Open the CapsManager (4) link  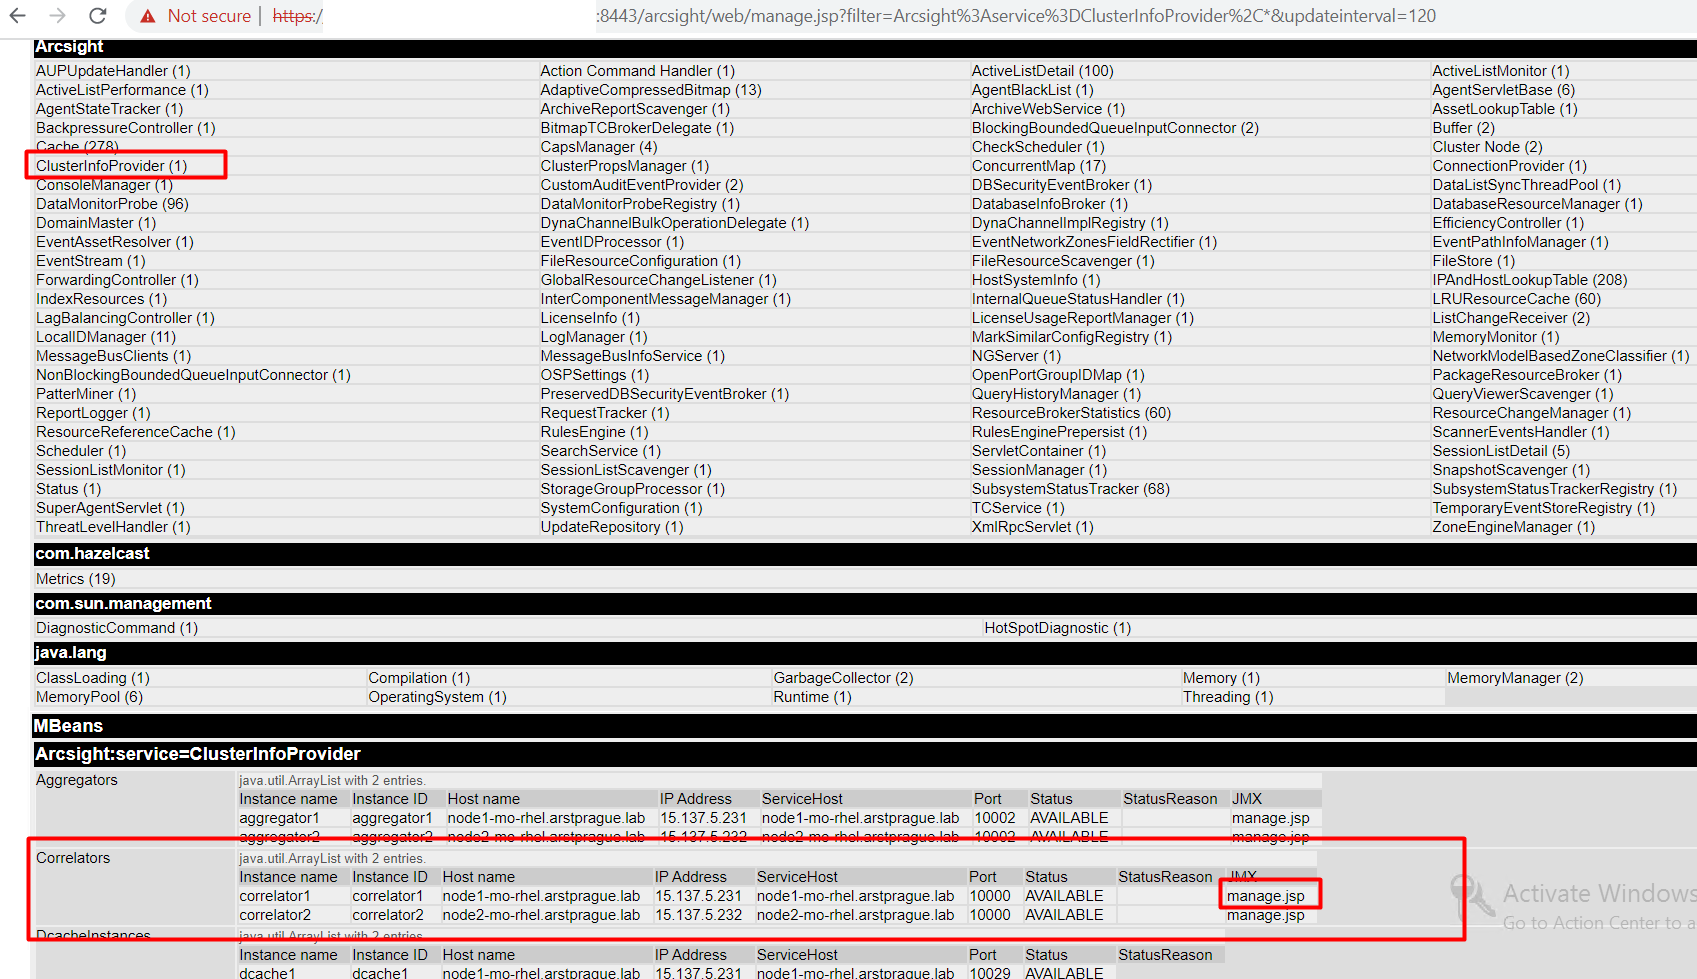click(599, 147)
